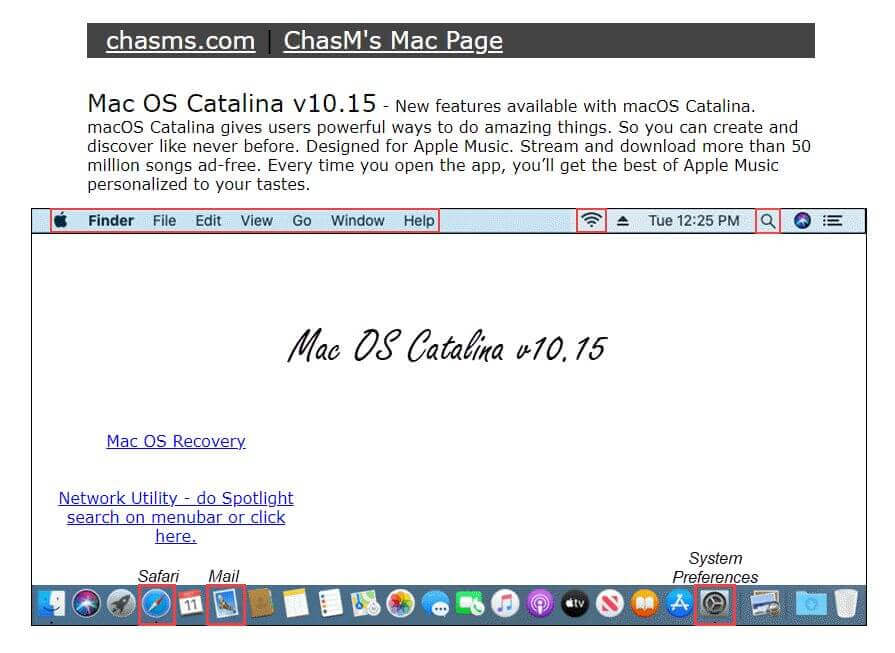Open Launchpad rocket icon in dock
Screen dimensions: 895x653
121,604
